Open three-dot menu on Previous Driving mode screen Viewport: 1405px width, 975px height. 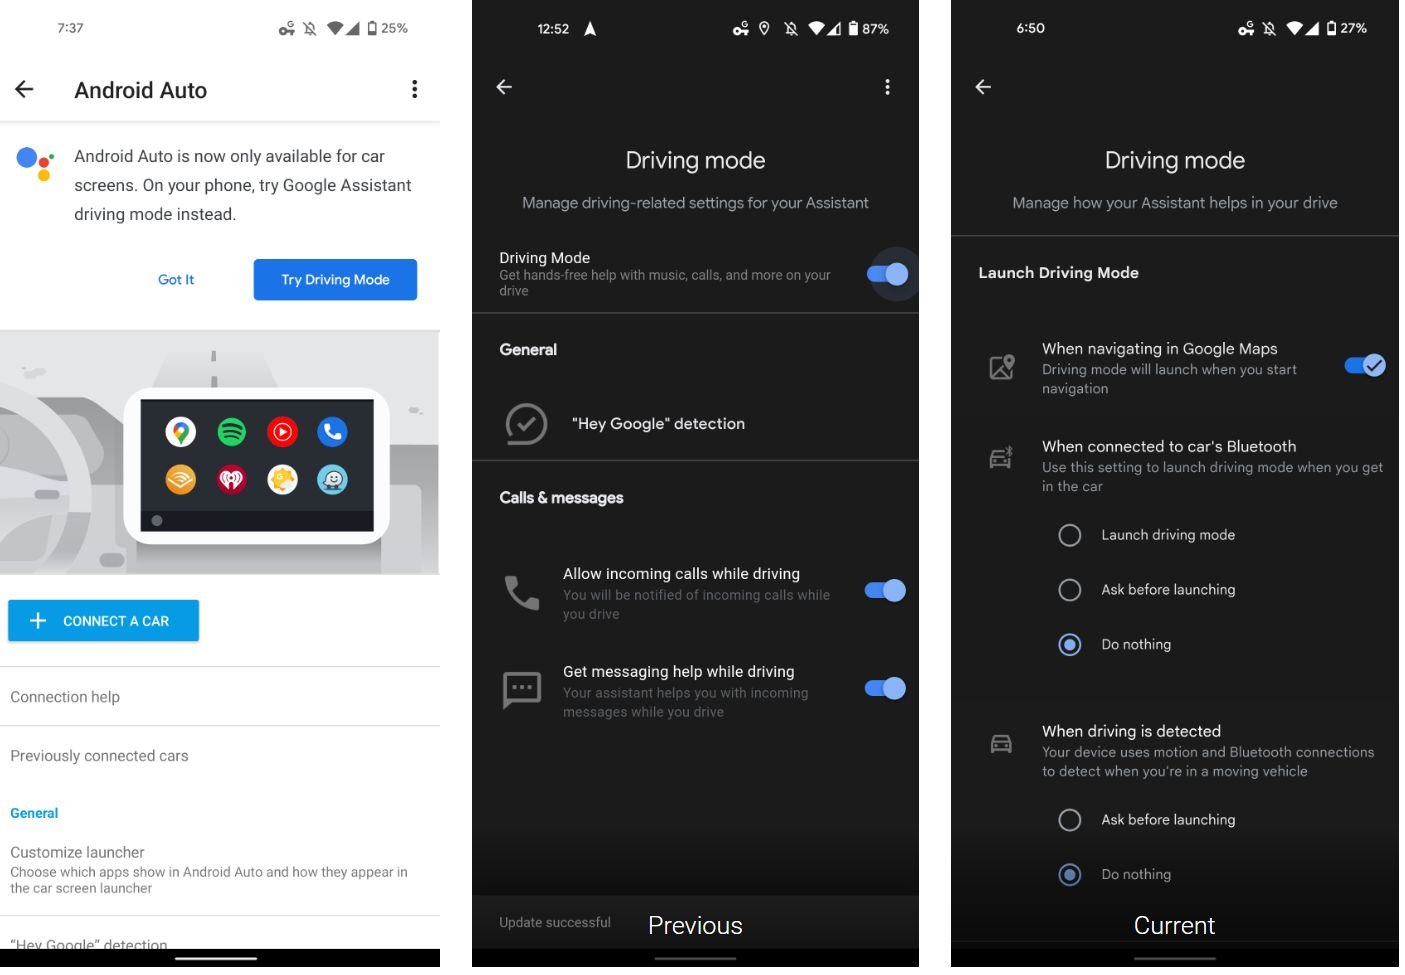pyautogui.click(x=887, y=88)
